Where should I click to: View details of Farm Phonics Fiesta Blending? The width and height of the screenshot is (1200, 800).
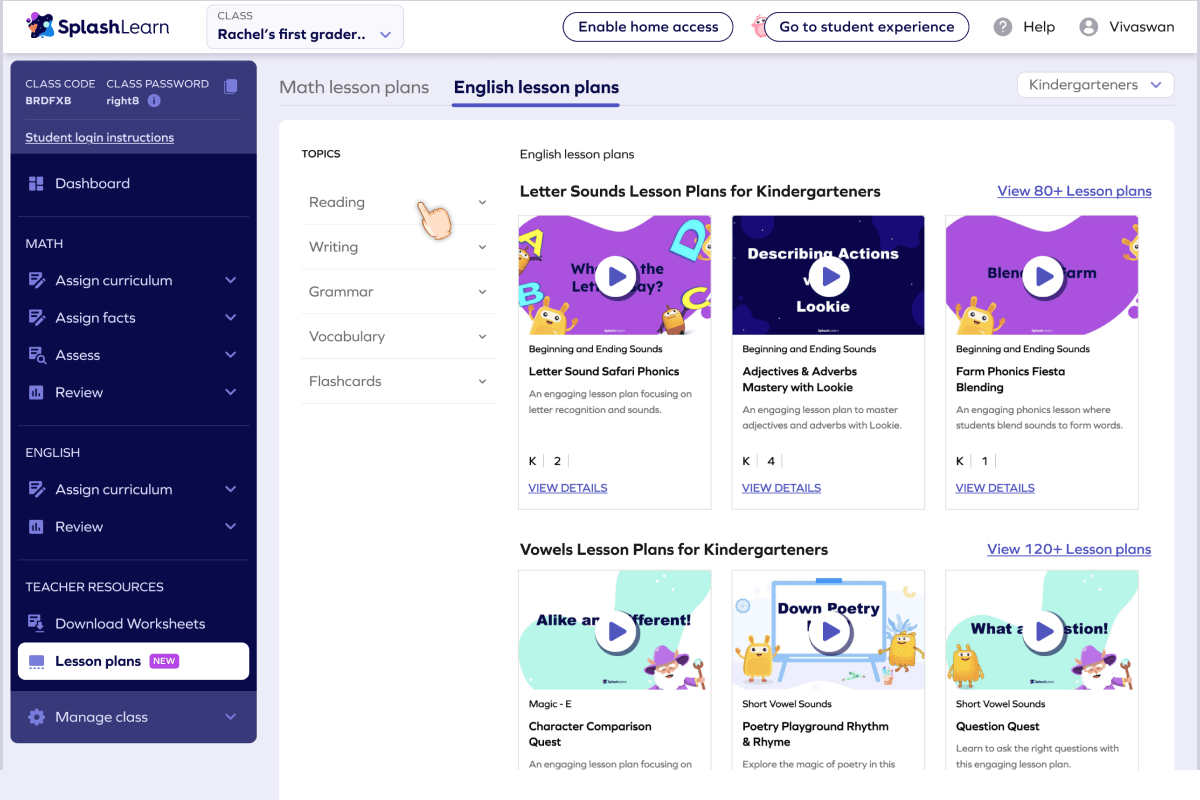coord(995,488)
